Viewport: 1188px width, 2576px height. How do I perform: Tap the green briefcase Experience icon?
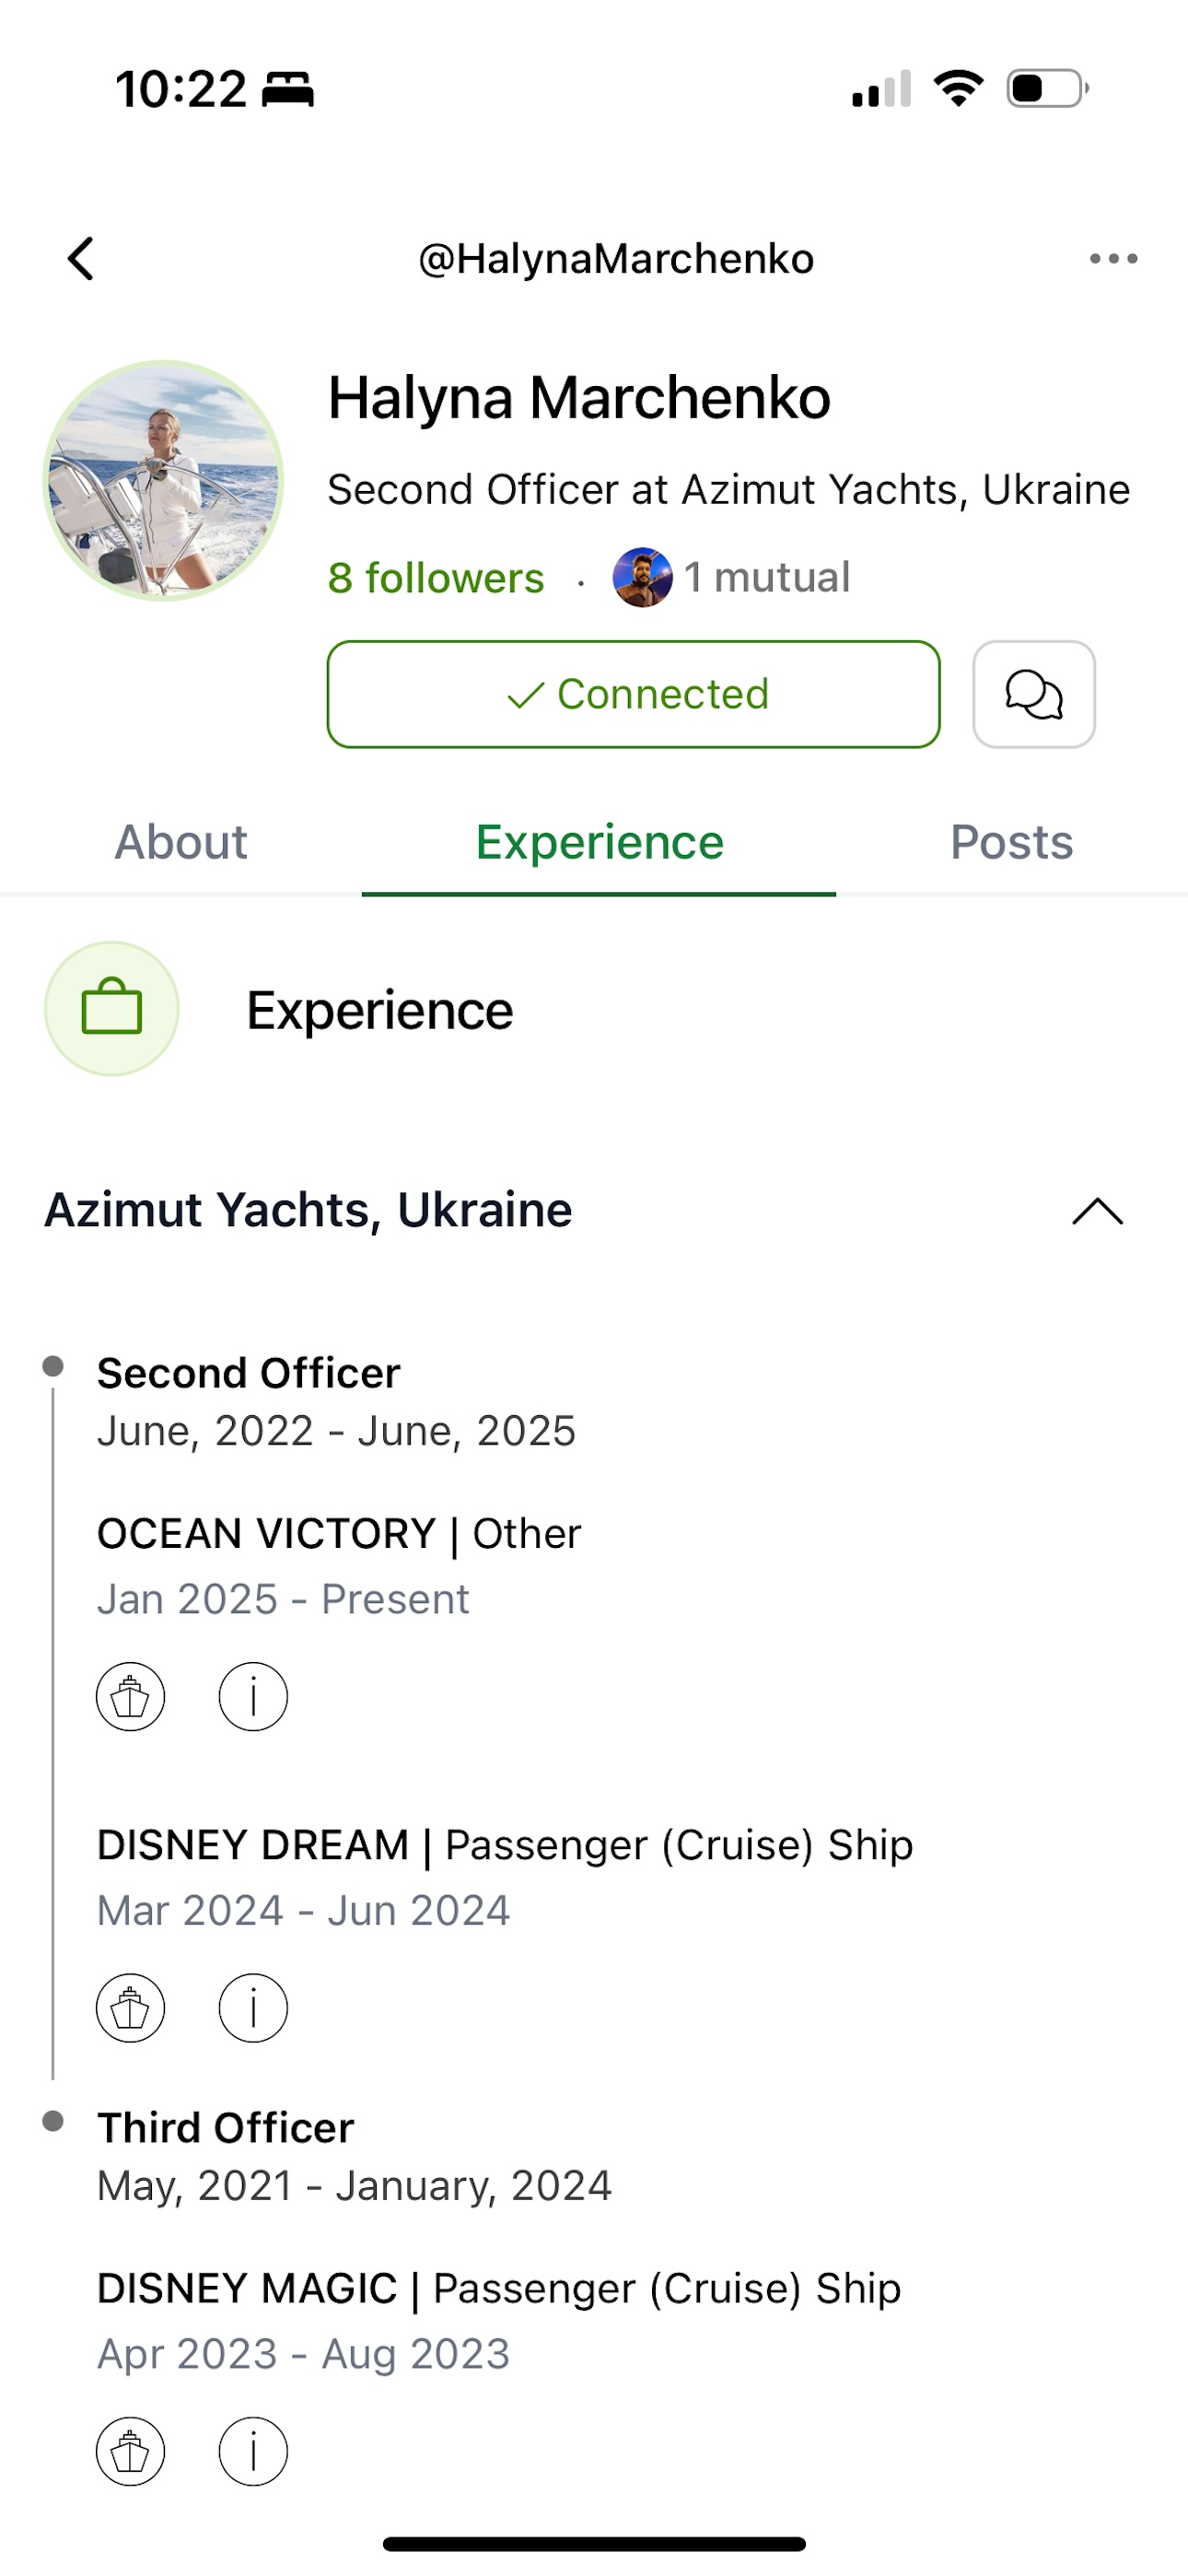pyautogui.click(x=112, y=1009)
